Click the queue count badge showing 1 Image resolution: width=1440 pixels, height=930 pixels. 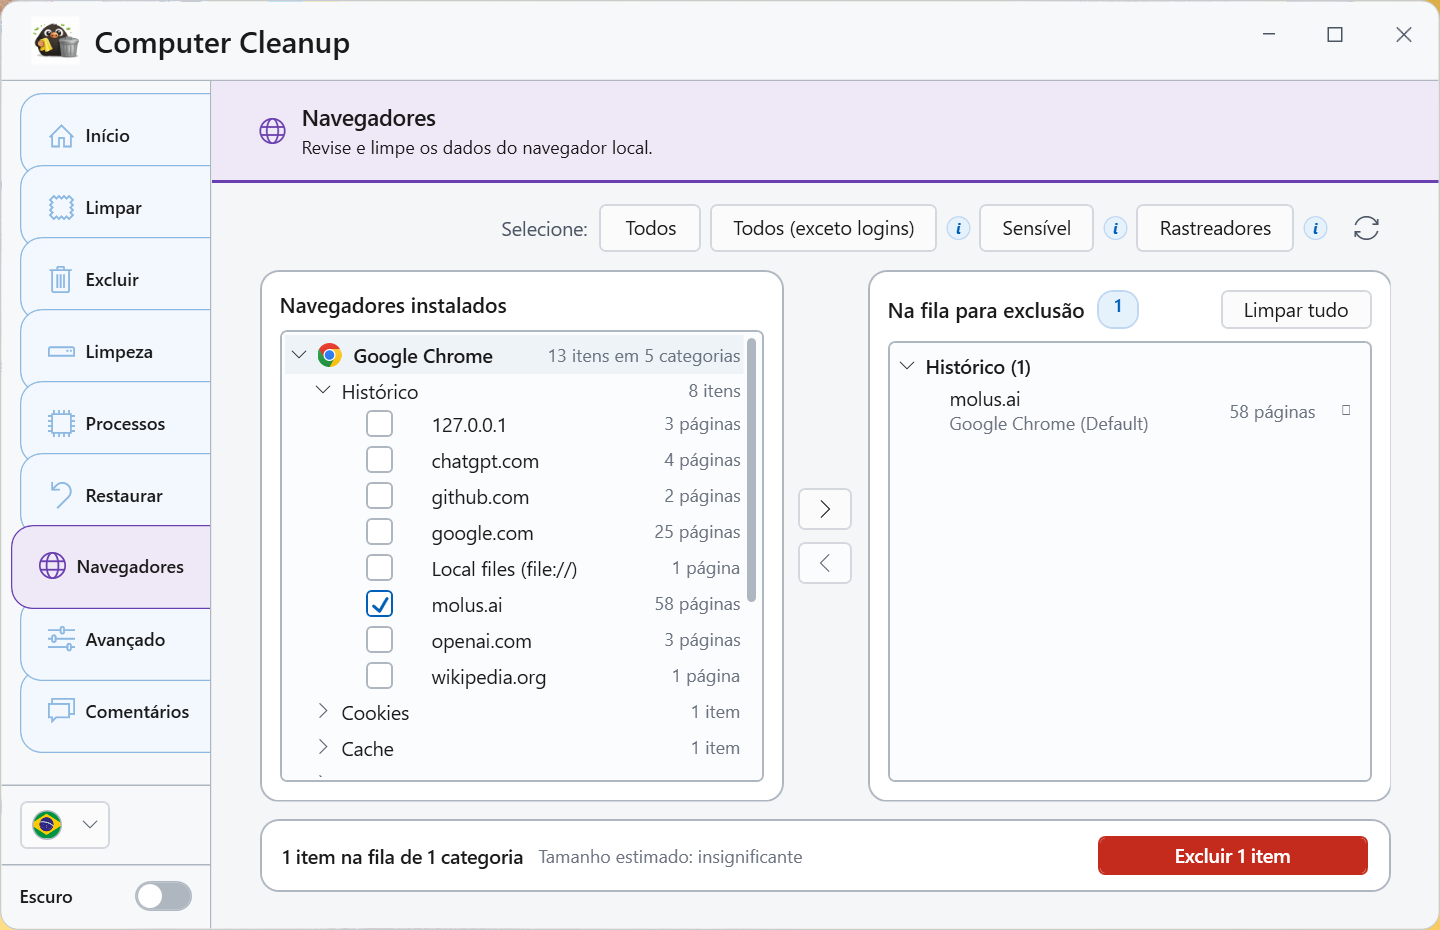click(x=1118, y=308)
